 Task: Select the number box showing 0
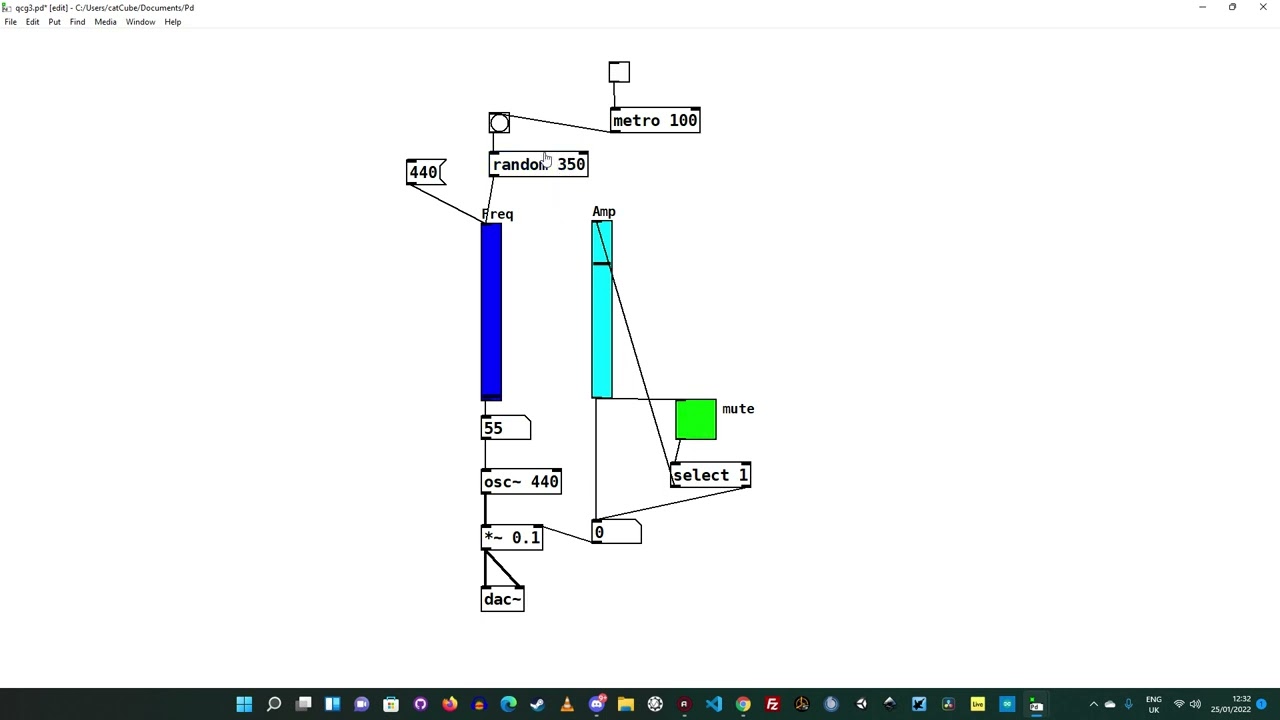617,532
